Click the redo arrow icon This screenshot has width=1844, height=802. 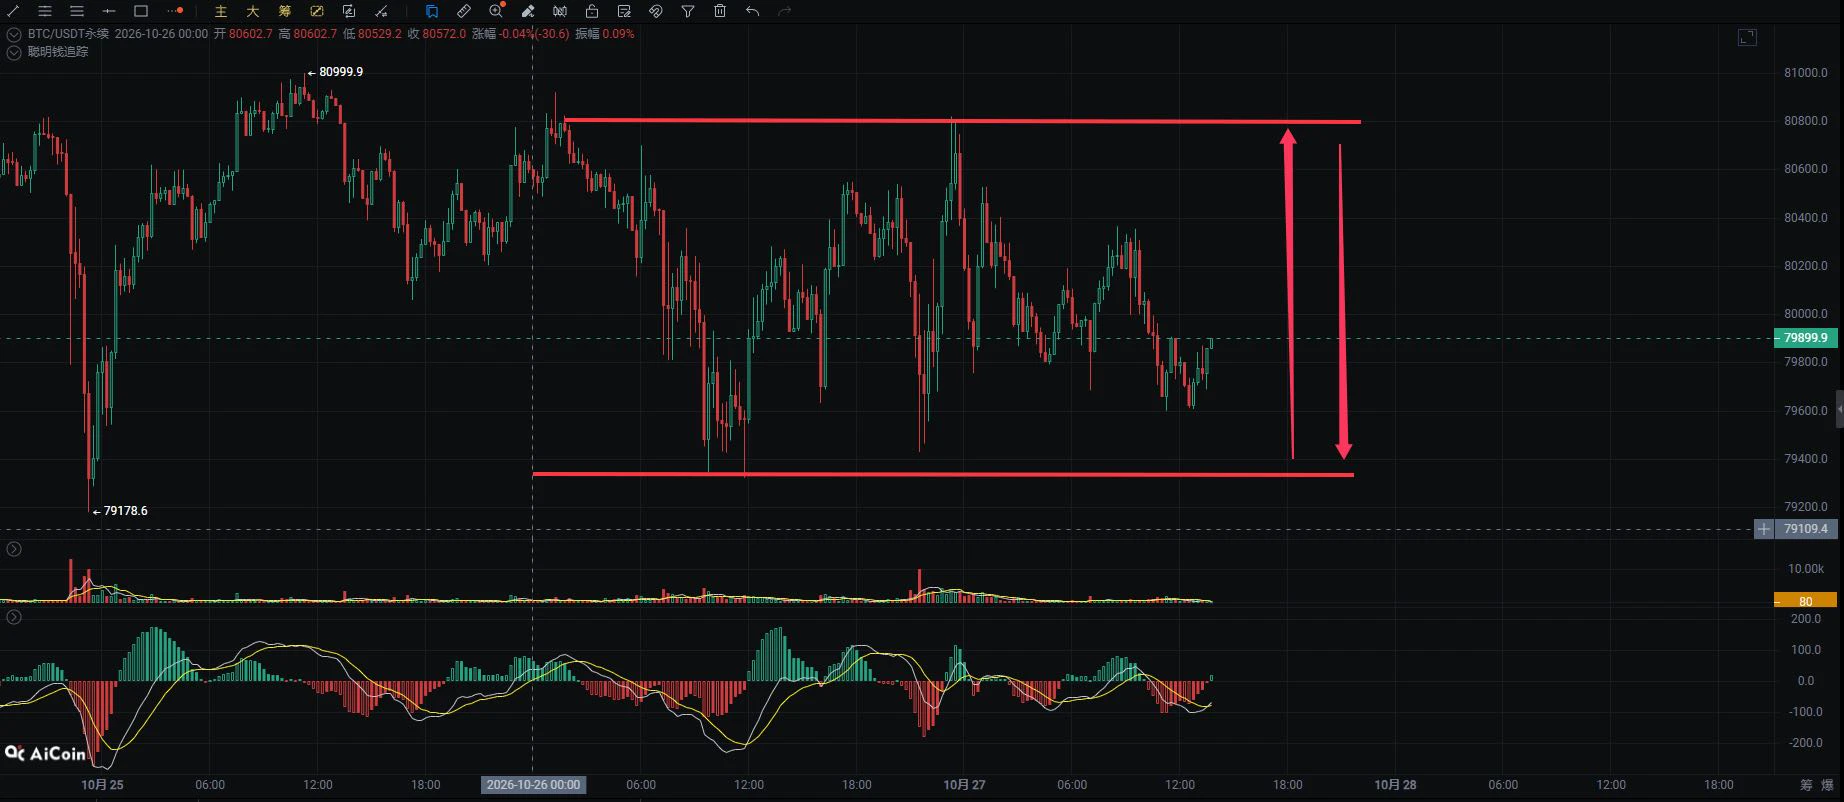pyautogui.click(x=784, y=11)
